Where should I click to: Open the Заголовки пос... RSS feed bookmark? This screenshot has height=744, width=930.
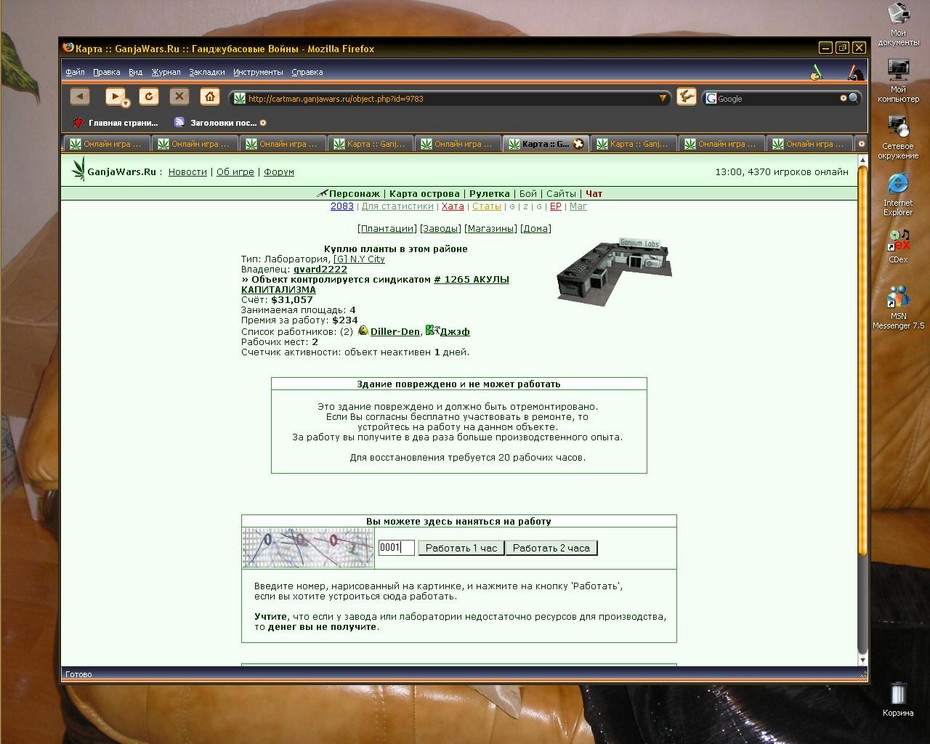point(221,123)
